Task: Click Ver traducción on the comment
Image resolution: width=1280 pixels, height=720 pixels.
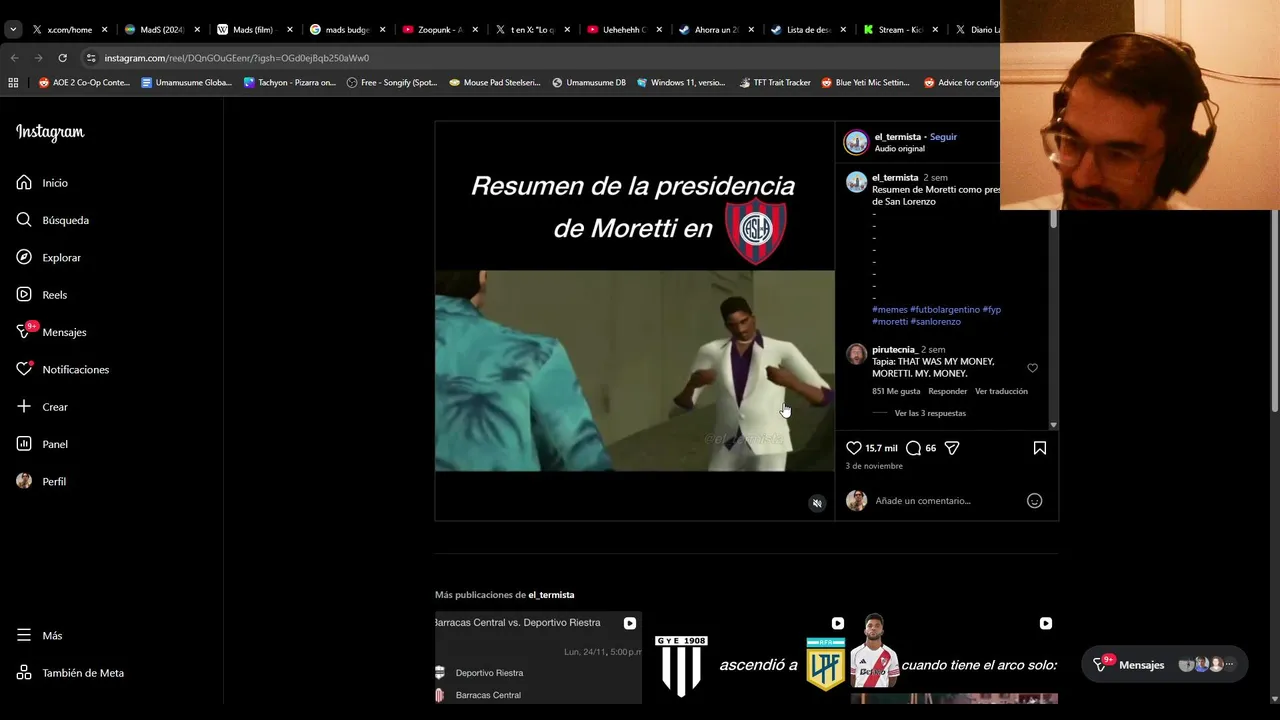Action: tap(1001, 392)
